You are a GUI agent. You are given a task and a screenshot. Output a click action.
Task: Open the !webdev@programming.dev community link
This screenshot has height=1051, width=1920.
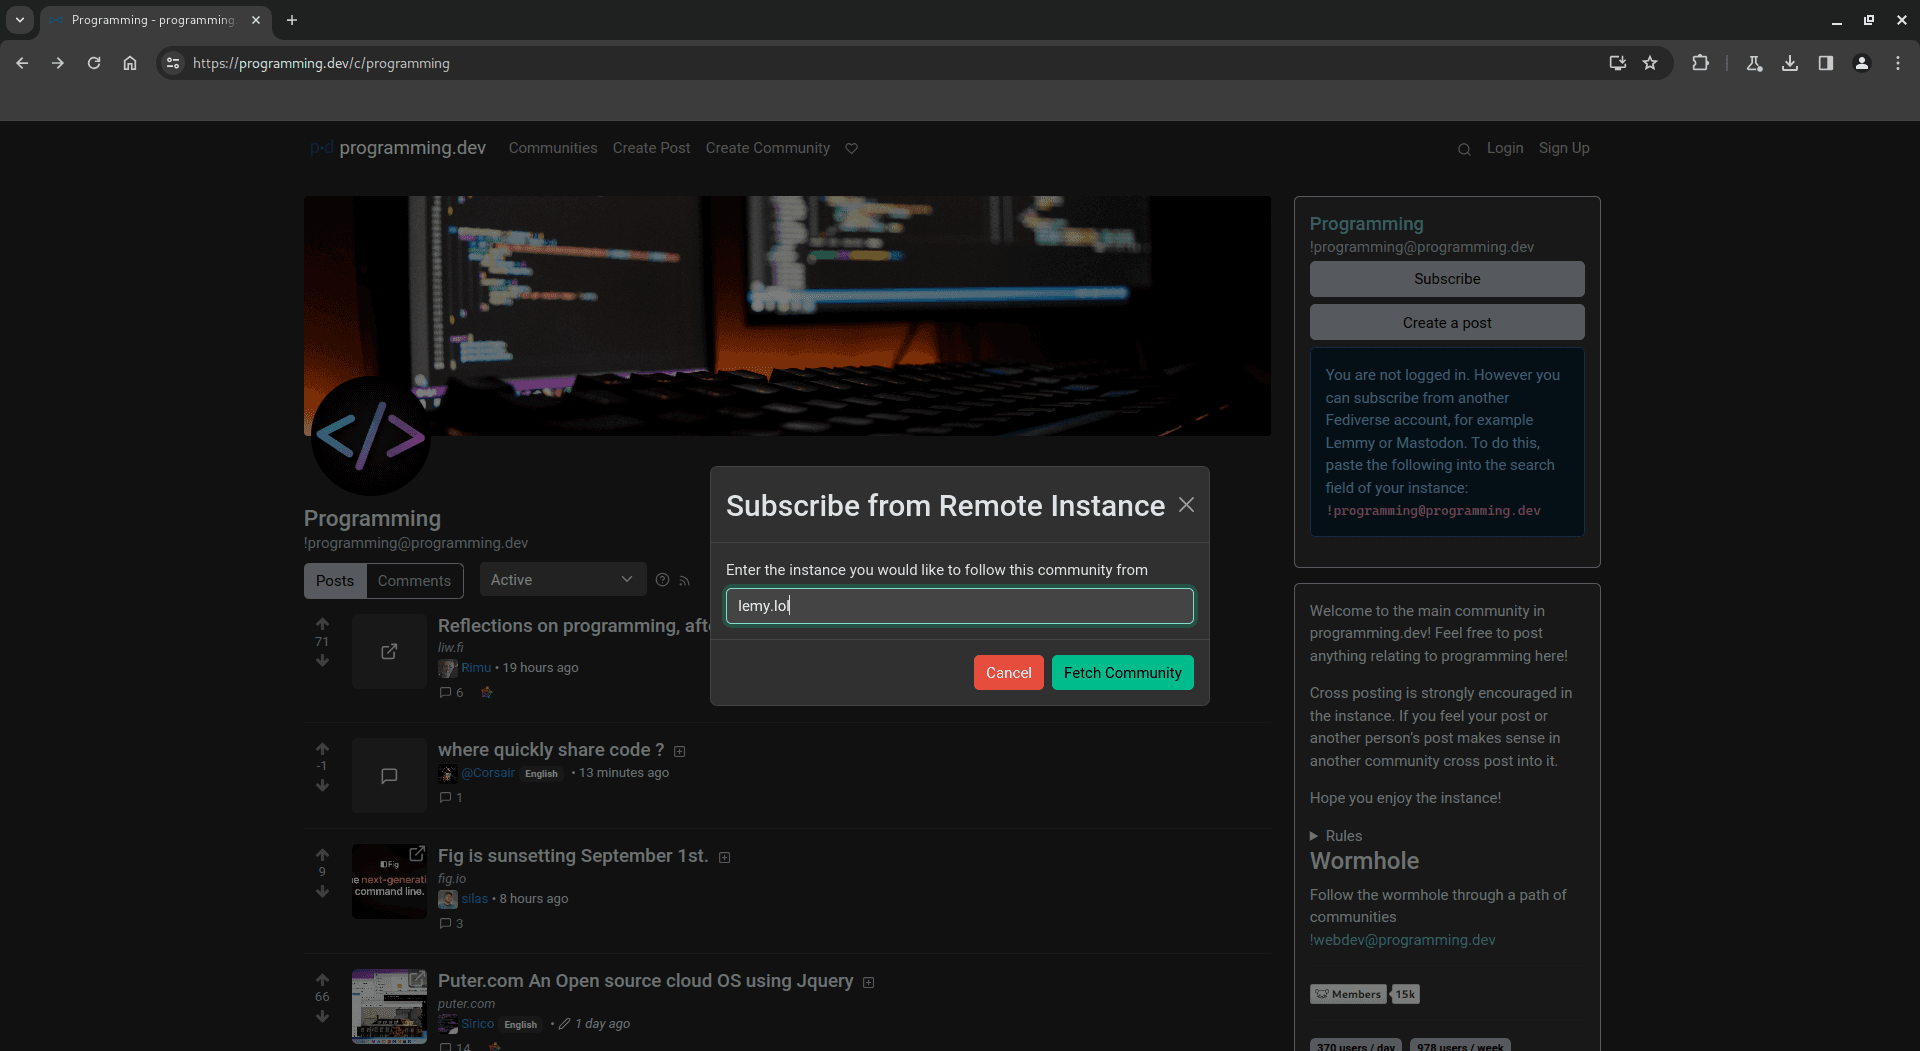(1402, 940)
